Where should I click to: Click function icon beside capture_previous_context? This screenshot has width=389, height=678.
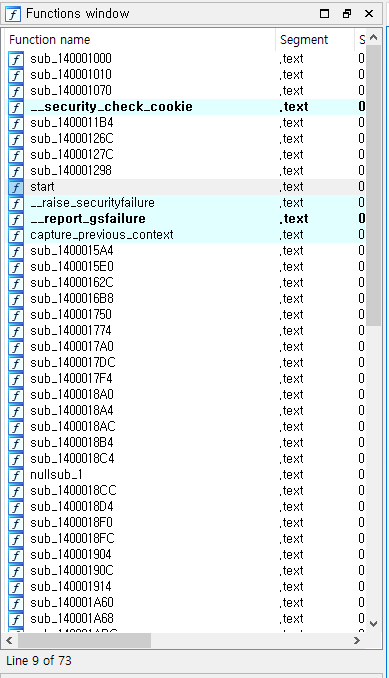(16, 235)
